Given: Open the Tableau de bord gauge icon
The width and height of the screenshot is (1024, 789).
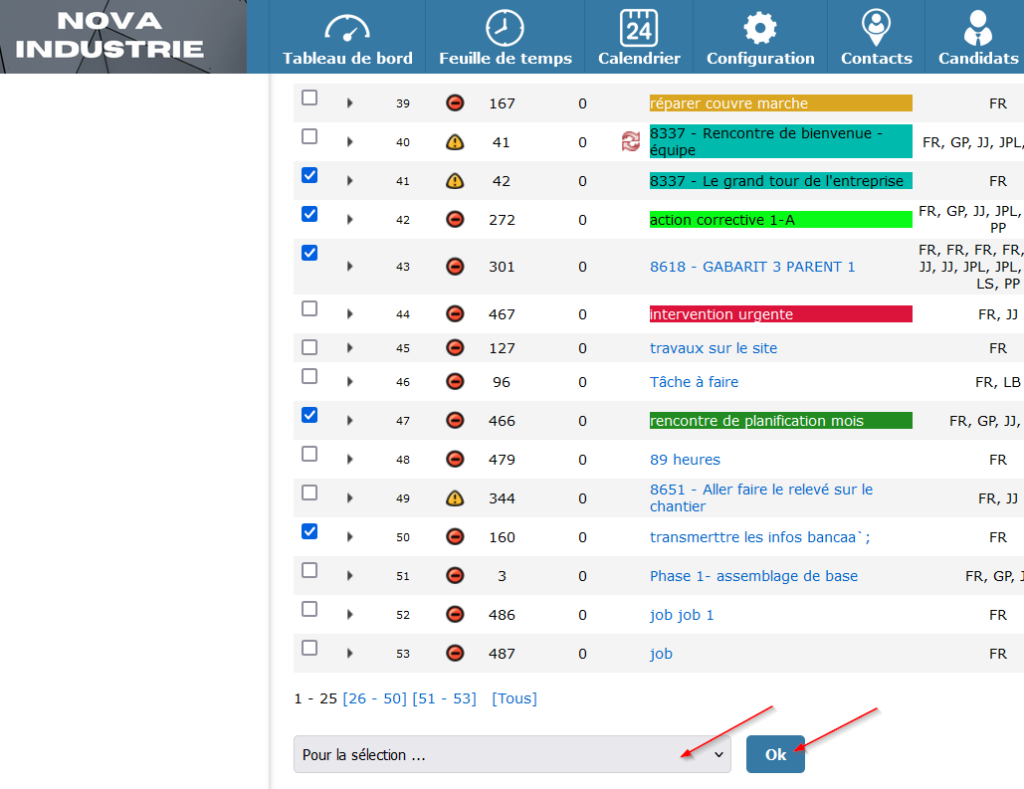Looking at the screenshot, I should pos(347,27).
